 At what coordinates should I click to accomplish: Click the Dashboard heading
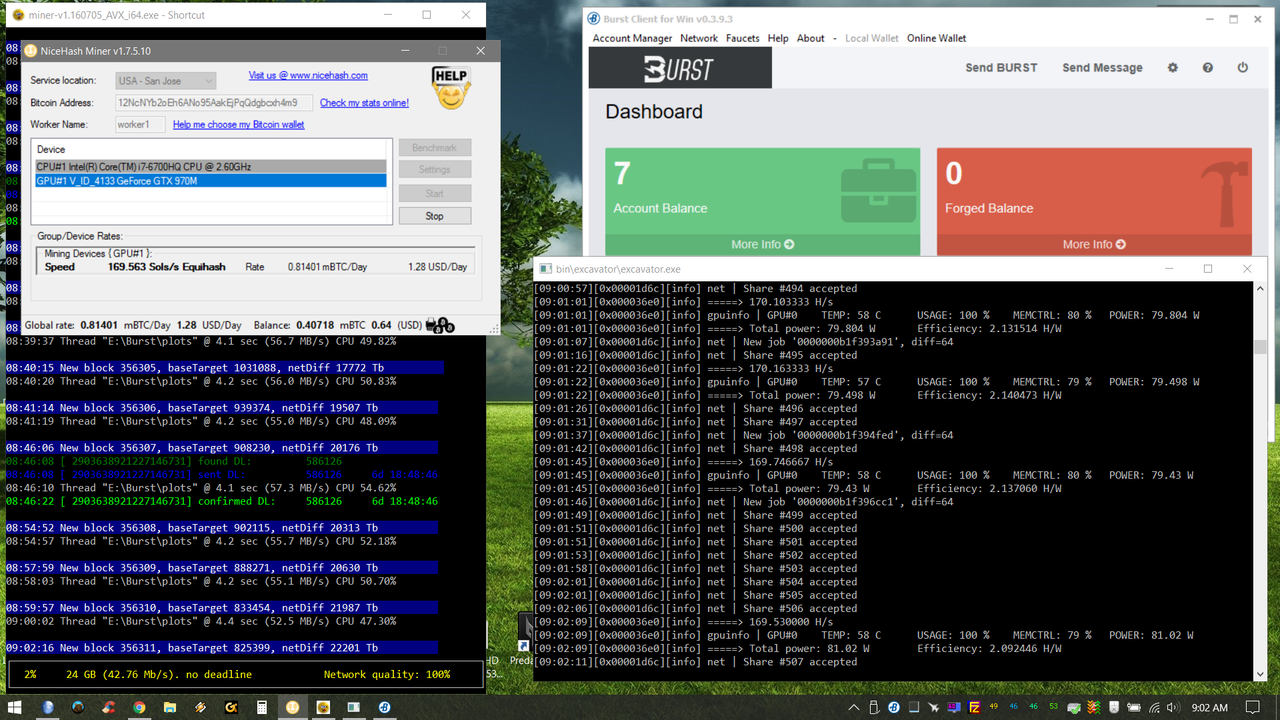point(654,112)
